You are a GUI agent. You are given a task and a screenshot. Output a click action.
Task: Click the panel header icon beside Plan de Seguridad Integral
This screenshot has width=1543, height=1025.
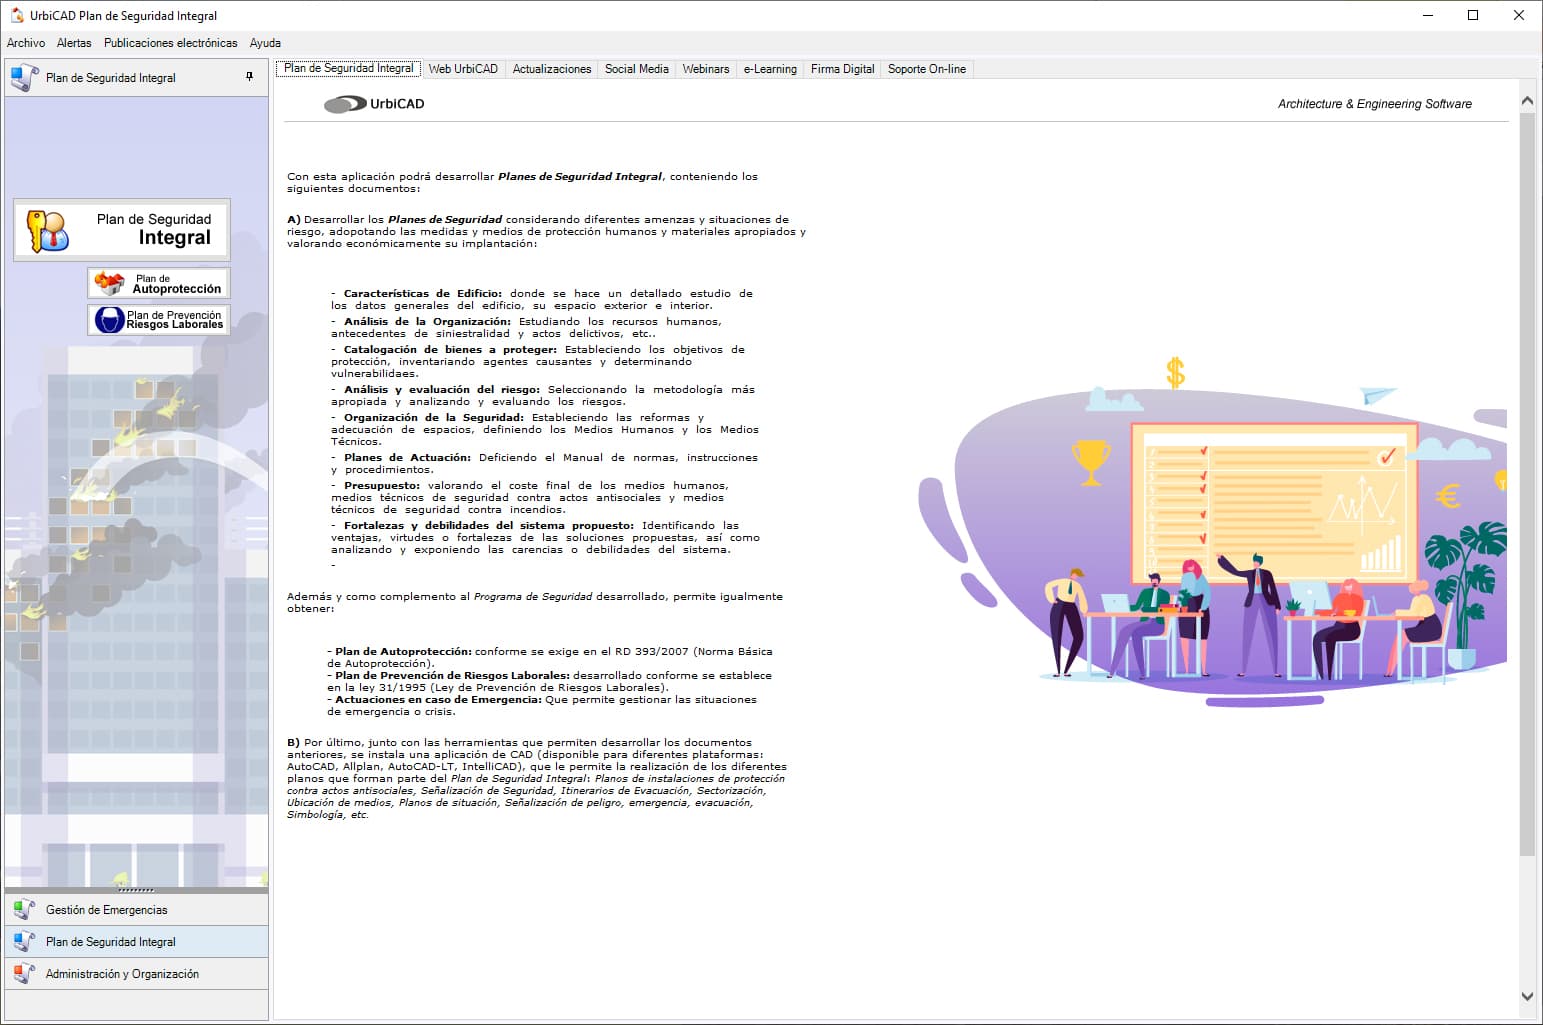(x=24, y=77)
